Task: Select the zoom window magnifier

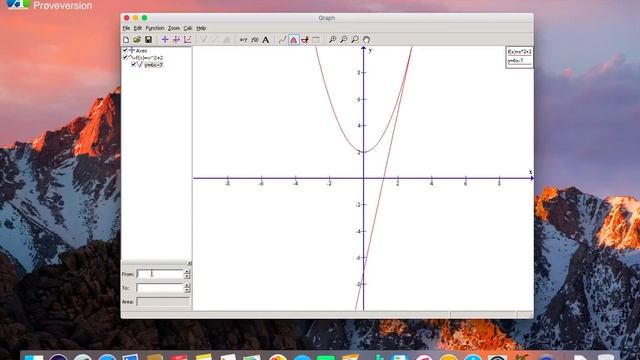Action: coord(355,40)
